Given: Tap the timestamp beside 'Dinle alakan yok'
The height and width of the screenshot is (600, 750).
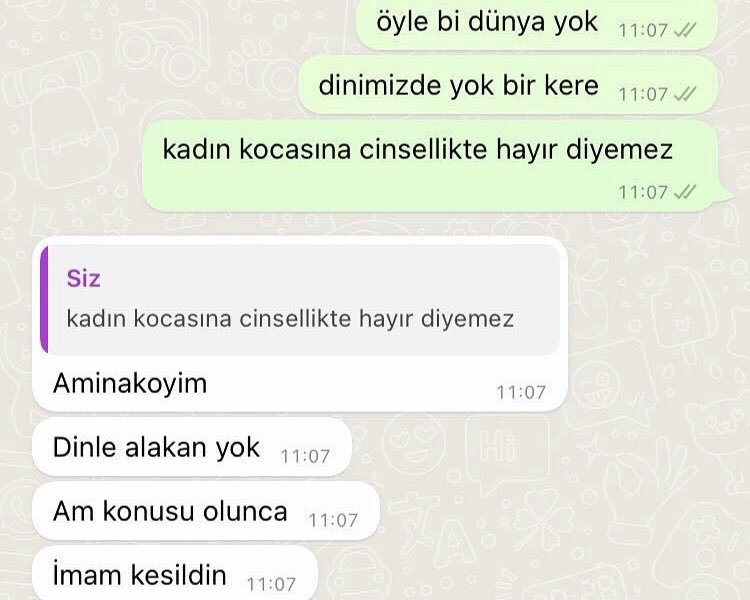Looking at the screenshot, I should tap(305, 456).
